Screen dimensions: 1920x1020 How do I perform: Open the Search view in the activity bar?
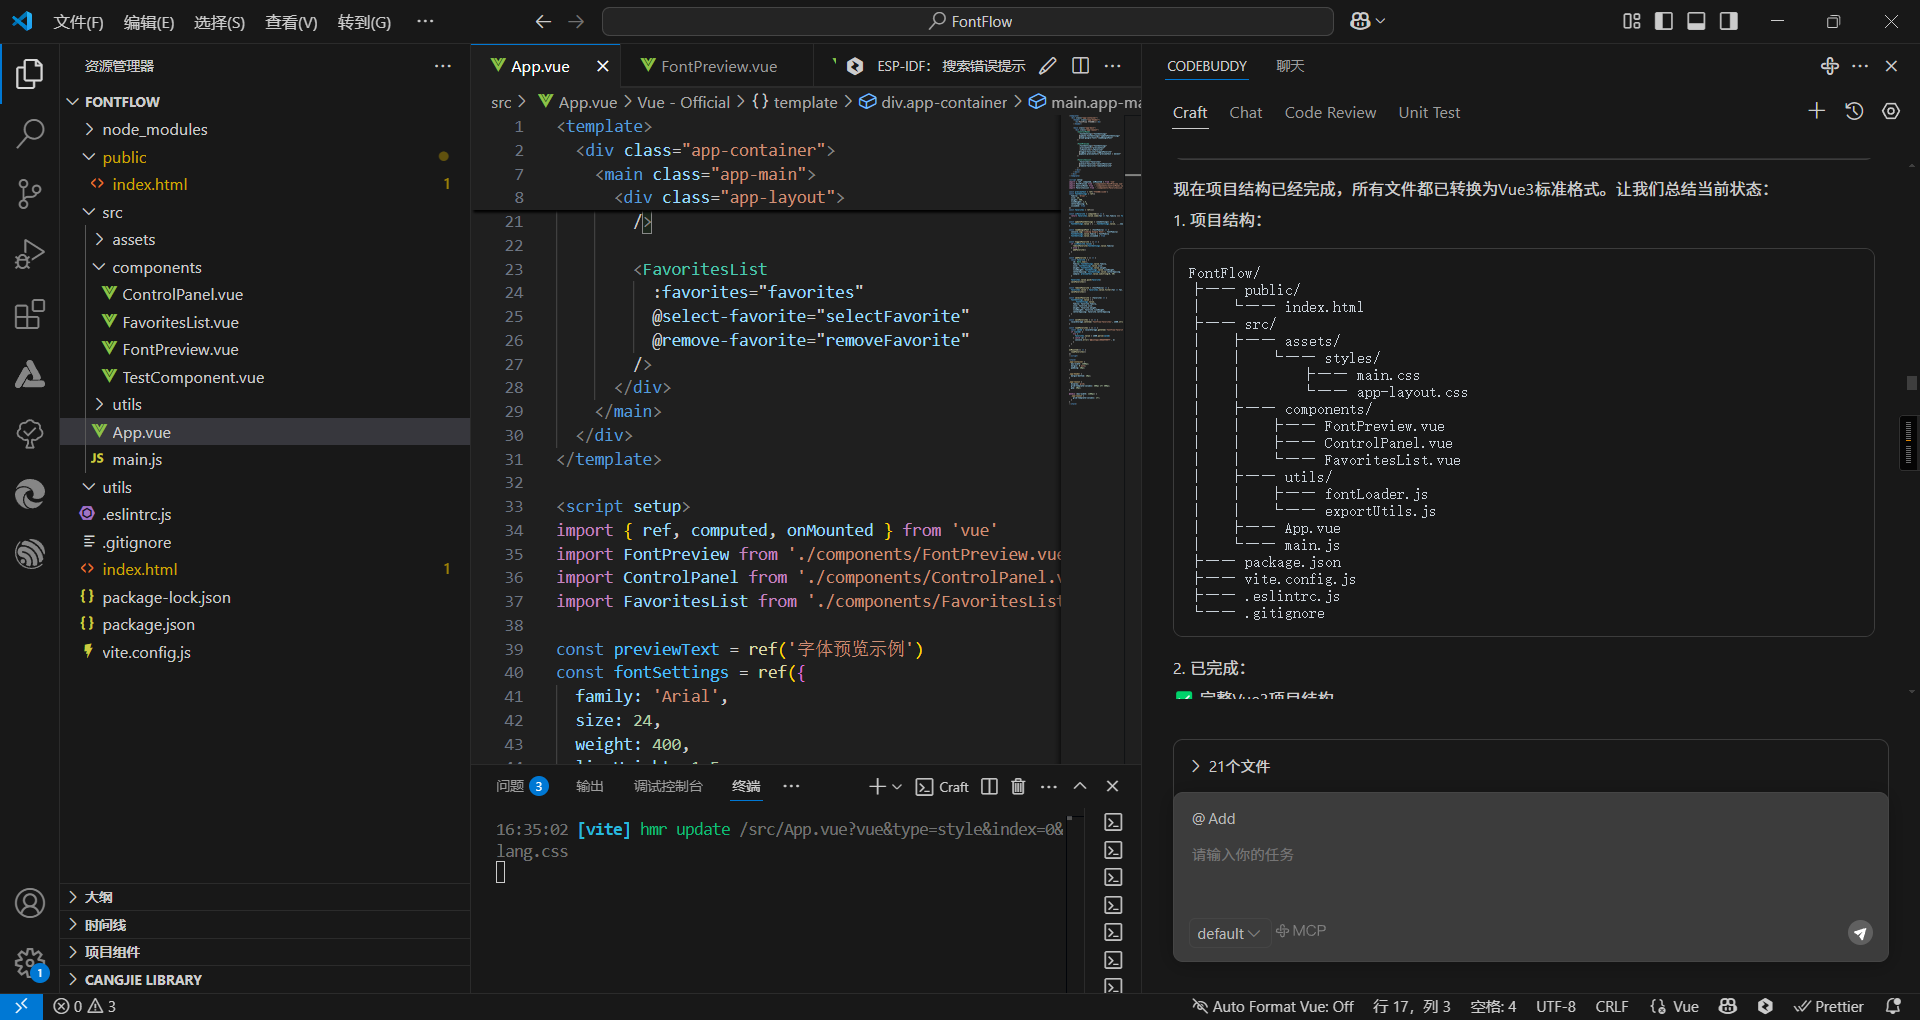pyautogui.click(x=30, y=133)
